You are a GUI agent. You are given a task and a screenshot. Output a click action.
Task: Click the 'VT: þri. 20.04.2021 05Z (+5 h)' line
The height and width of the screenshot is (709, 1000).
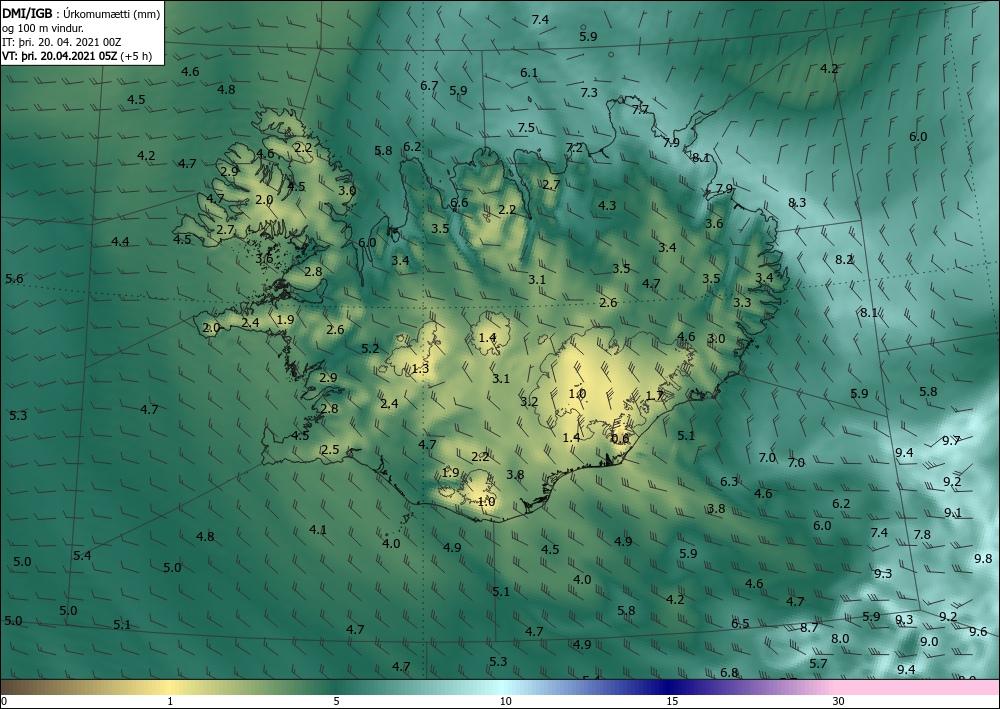[77, 56]
